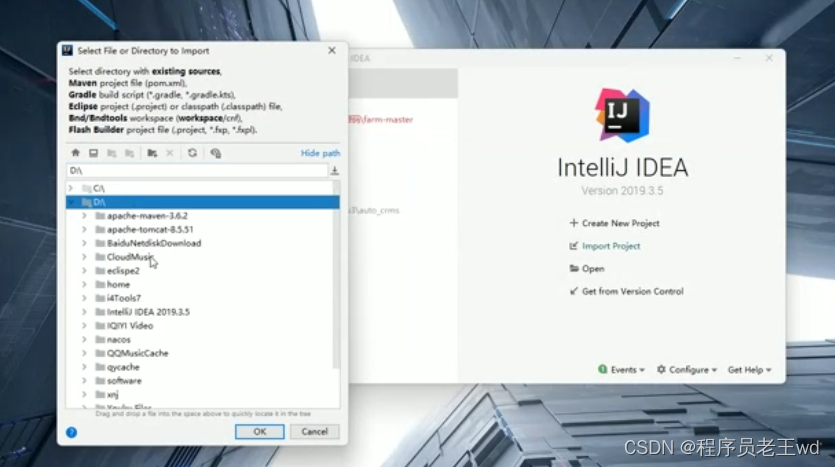Viewport: 835px width, 467px height.
Task: Click Get from Version Control
Action: click(x=626, y=291)
